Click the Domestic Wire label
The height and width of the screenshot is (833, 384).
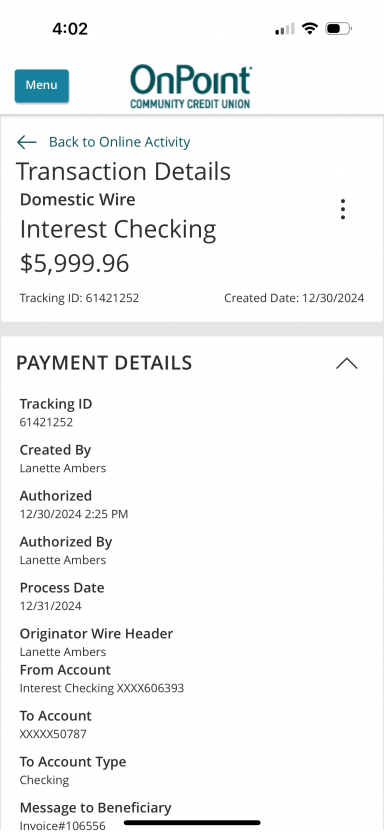[x=78, y=200]
